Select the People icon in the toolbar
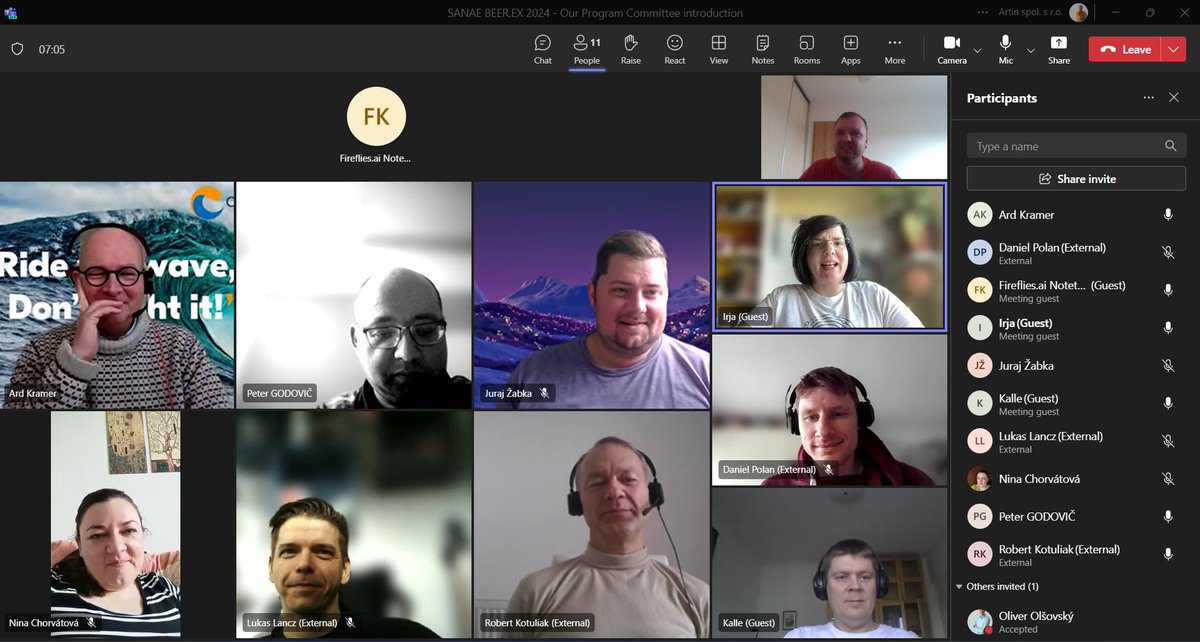The image size is (1200, 642). tap(586, 48)
